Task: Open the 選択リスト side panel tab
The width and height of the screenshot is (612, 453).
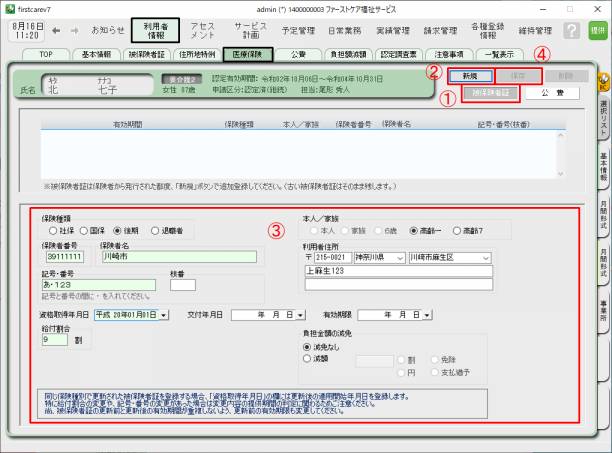Action: (x=603, y=117)
